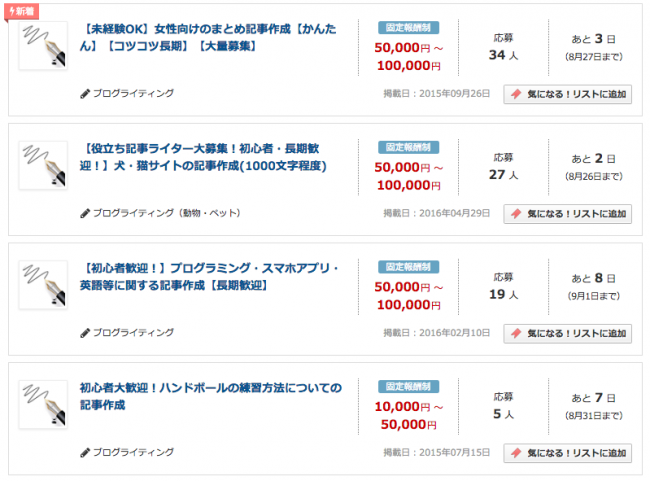Select the ブログライティング(動物・ペット) category link
The height and width of the screenshot is (481, 650).
166,213
